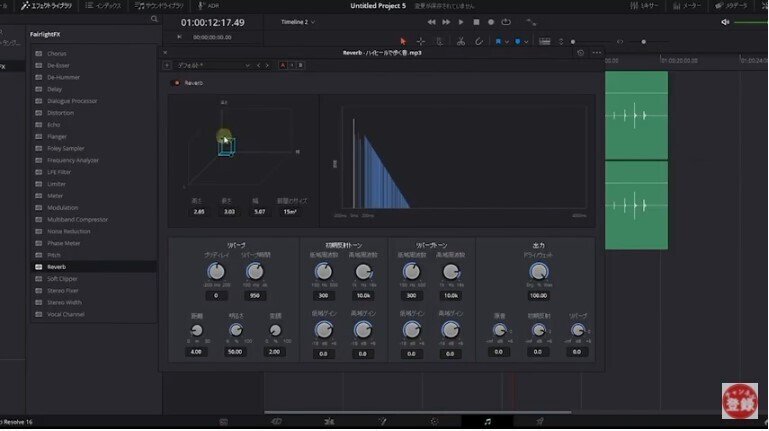Click the fast forward transport button
Viewport: 769px width, 431px height.
coord(446,22)
